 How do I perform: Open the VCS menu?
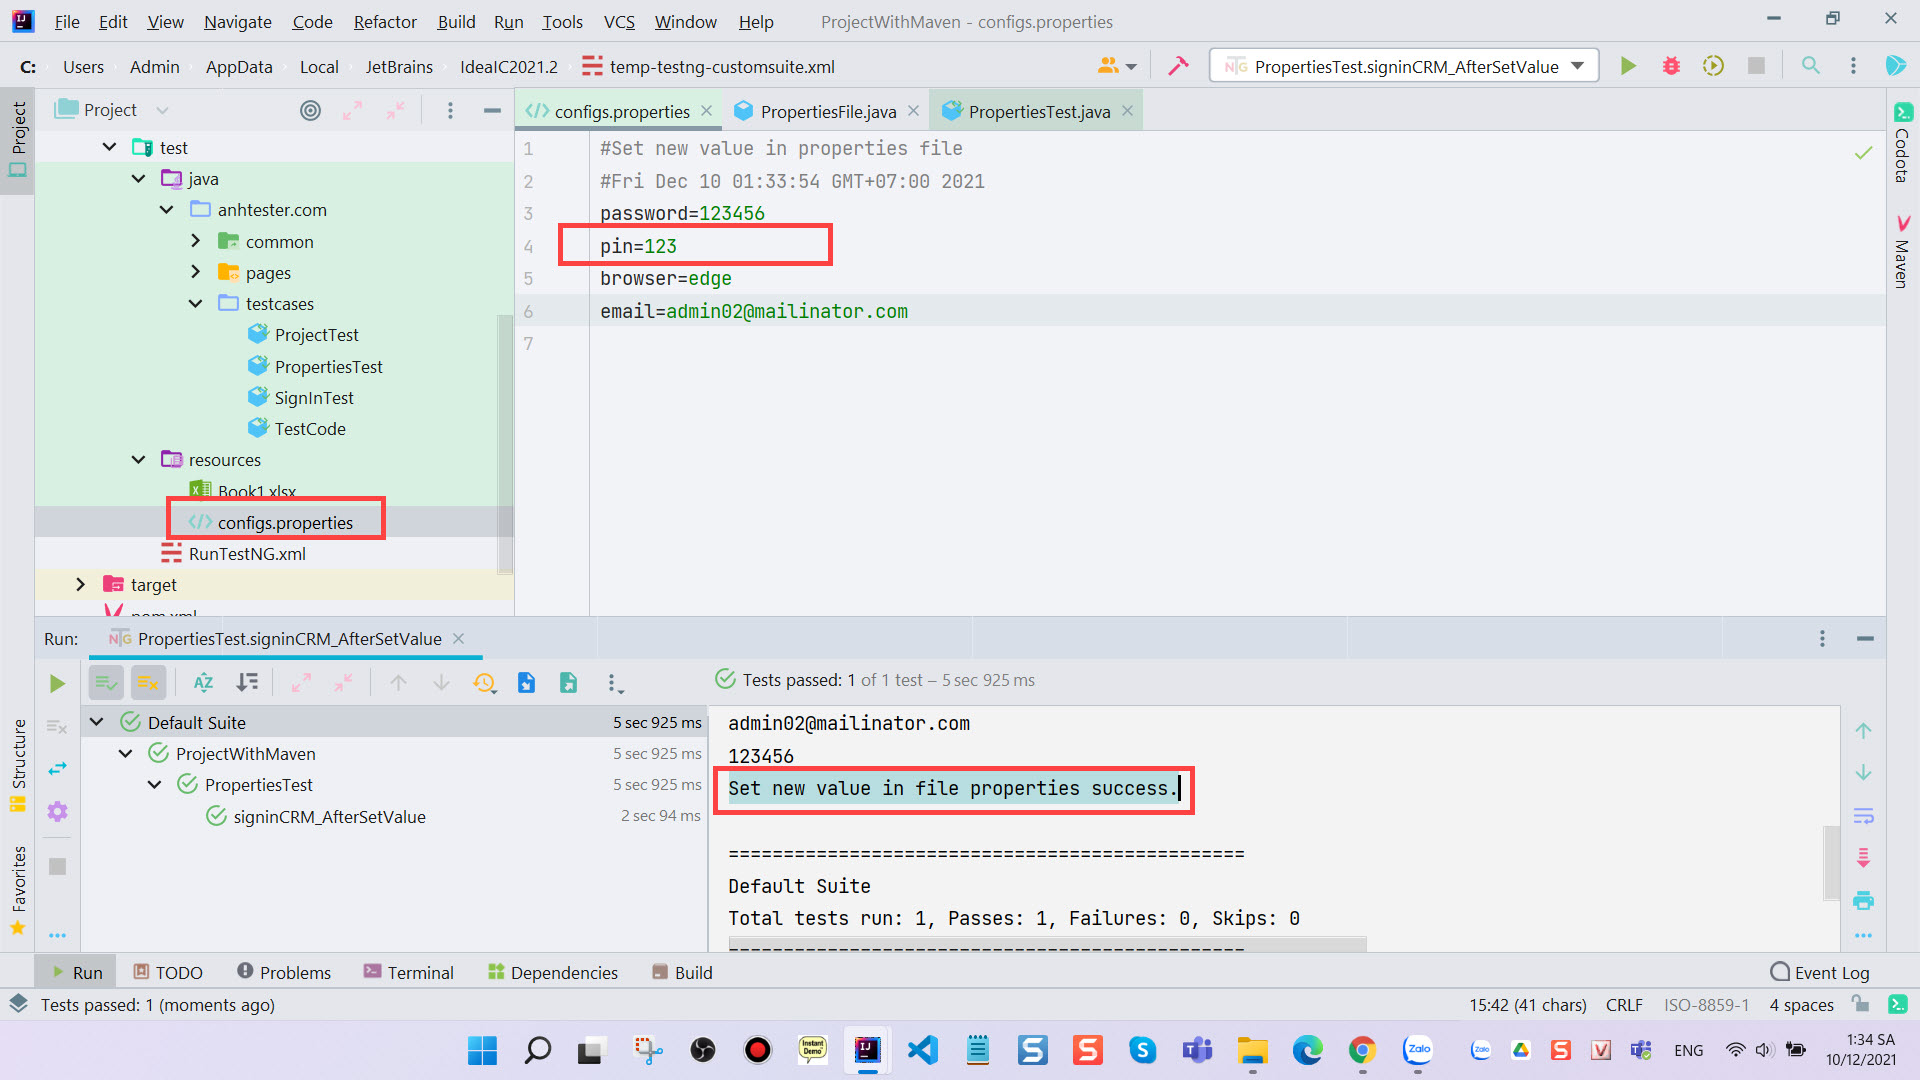tap(619, 21)
